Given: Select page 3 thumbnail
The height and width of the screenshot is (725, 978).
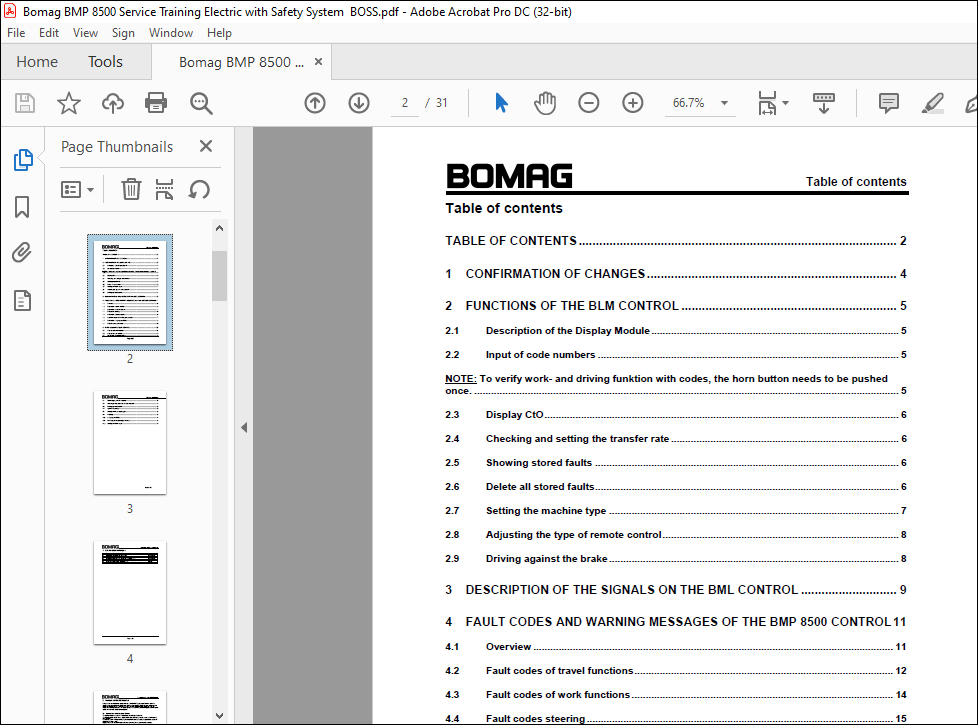Looking at the screenshot, I should click(130, 442).
